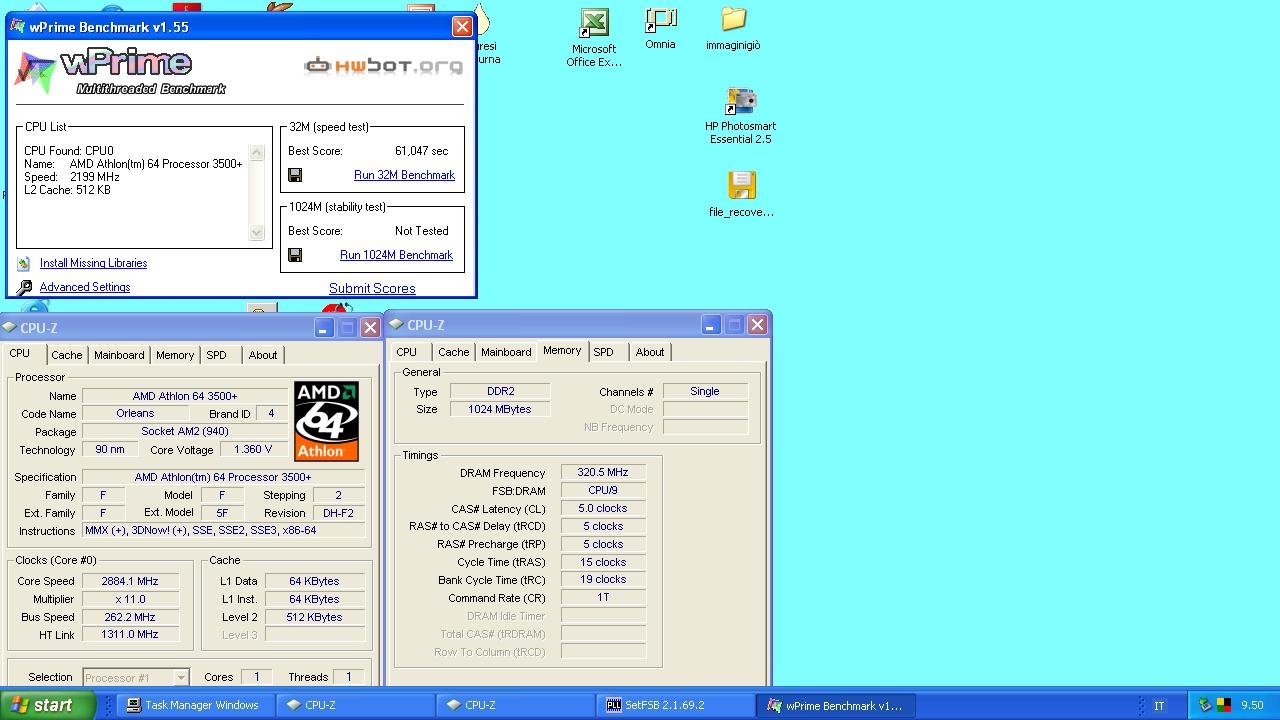Viewport: 1280px width, 720px height.
Task: Click the Command Rate value 1T
Action: click(603, 597)
